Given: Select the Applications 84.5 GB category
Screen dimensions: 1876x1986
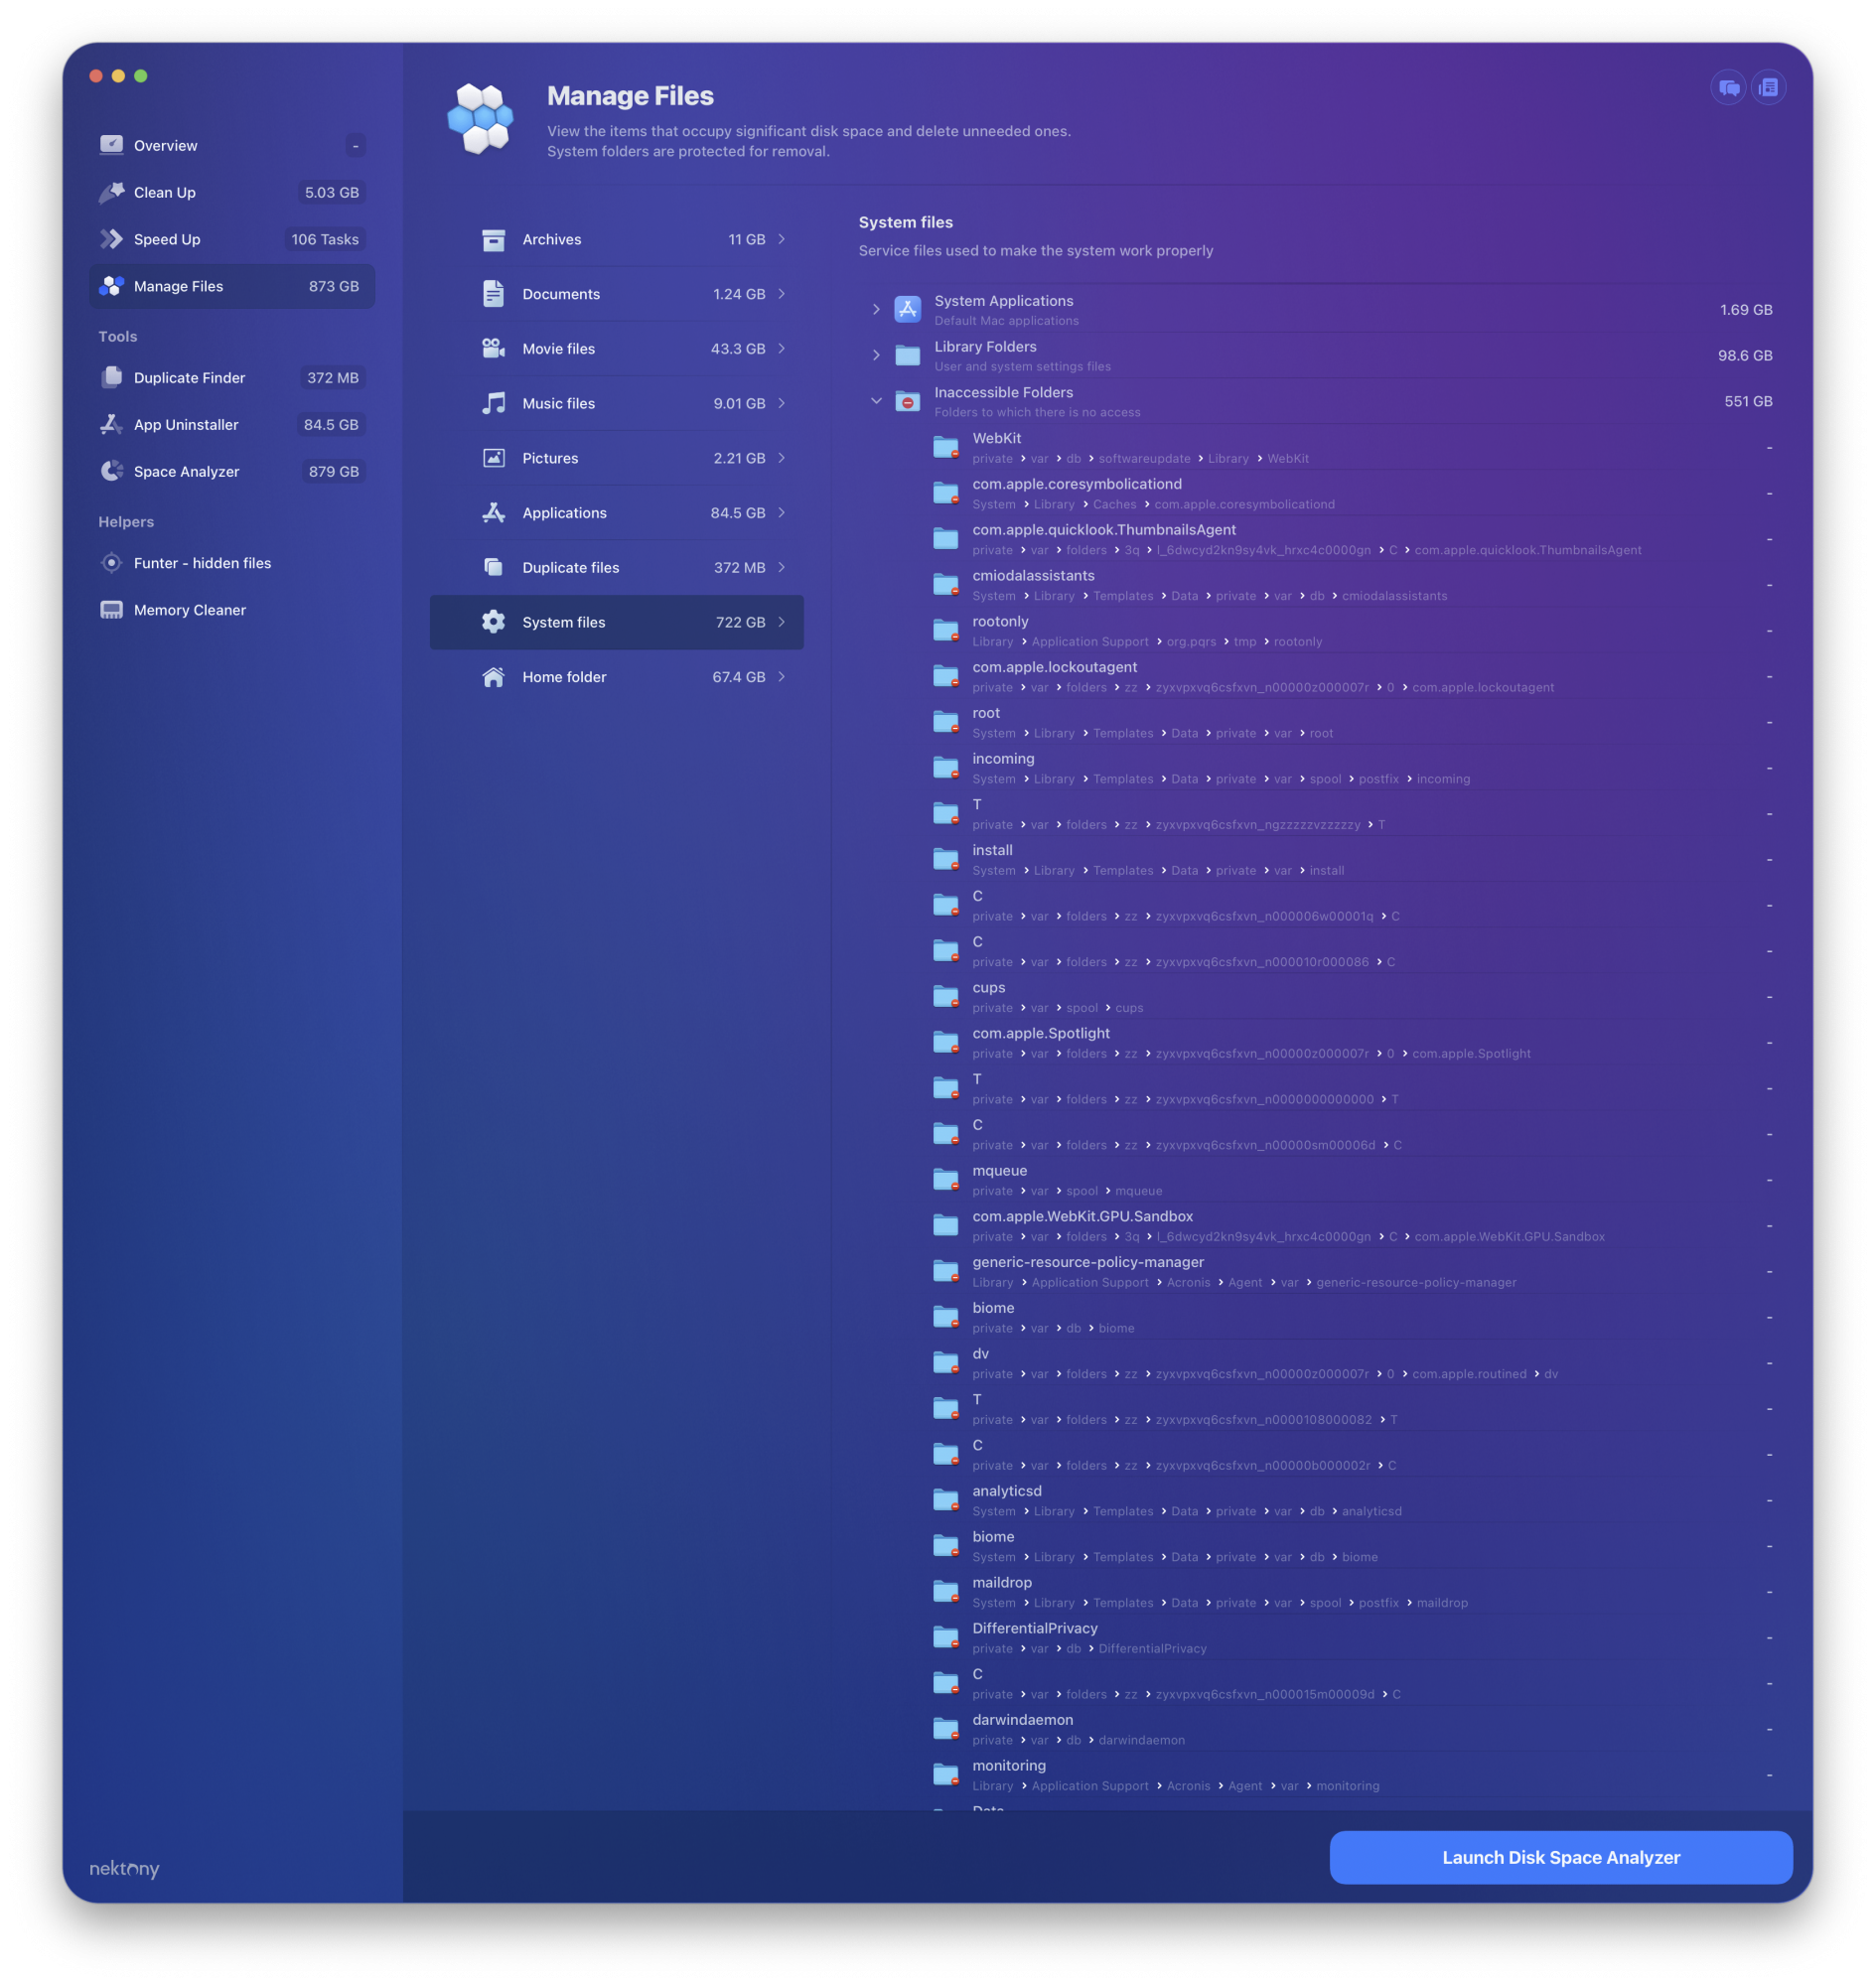Looking at the screenshot, I should (617, 513).
